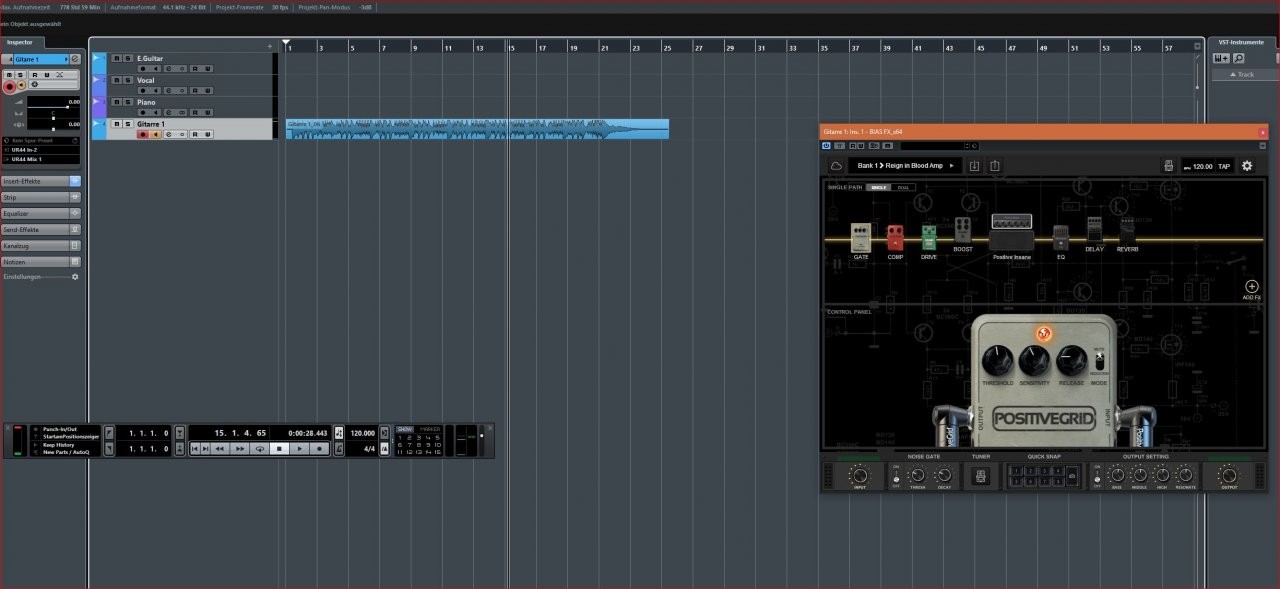Expand the Equalizer section
Image resolution: width=1280 pixels, height=589 pixels.
(x=40, y=213)
